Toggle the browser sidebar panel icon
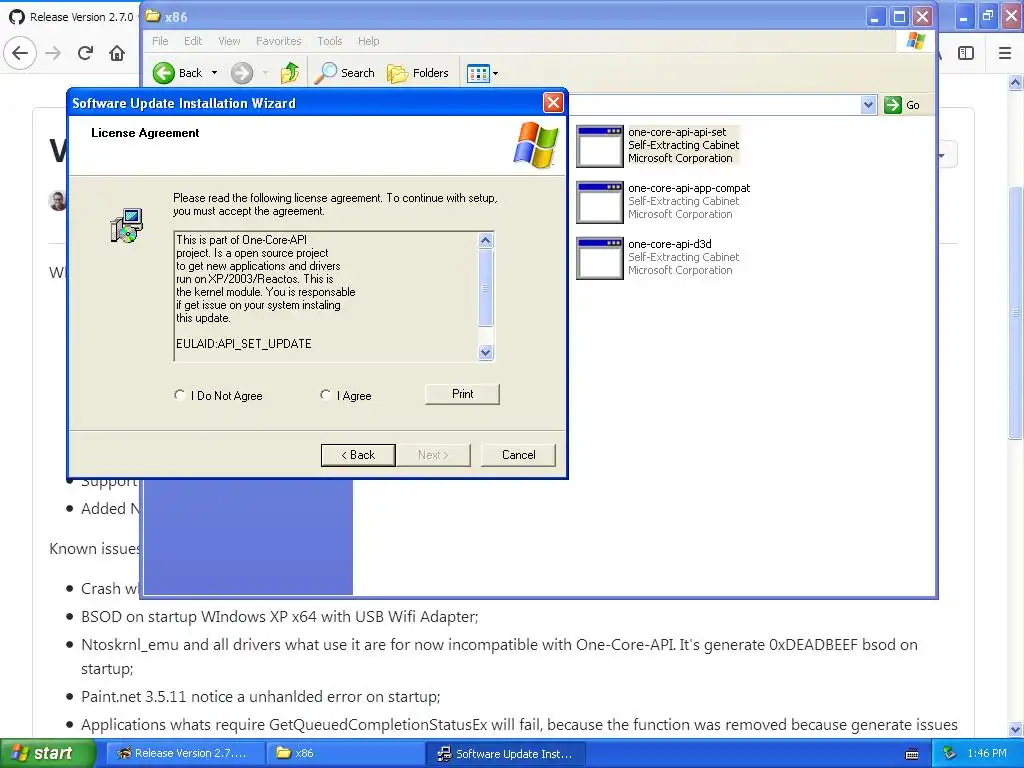 (x=966, y=53)
